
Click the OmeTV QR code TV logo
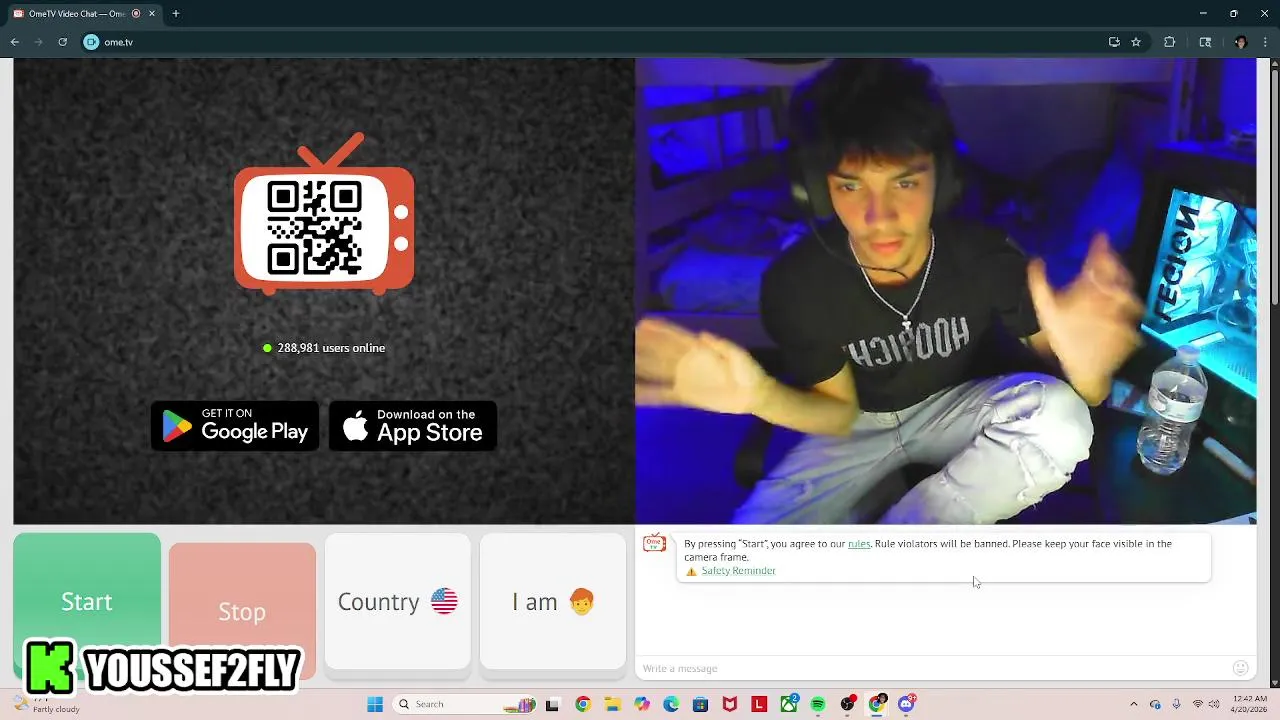(324, 214)
